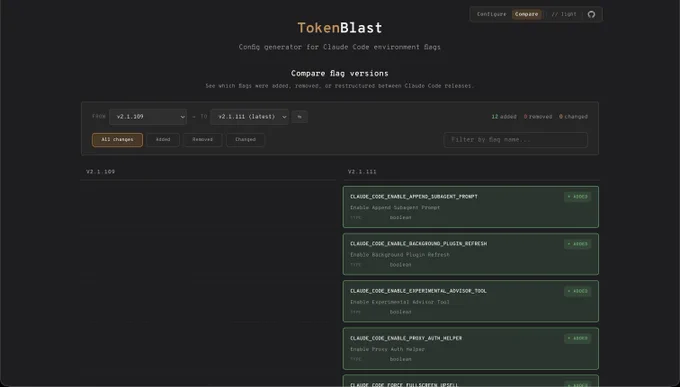Click the 12 added count
The image size is (680, 387).
[504, 117]
